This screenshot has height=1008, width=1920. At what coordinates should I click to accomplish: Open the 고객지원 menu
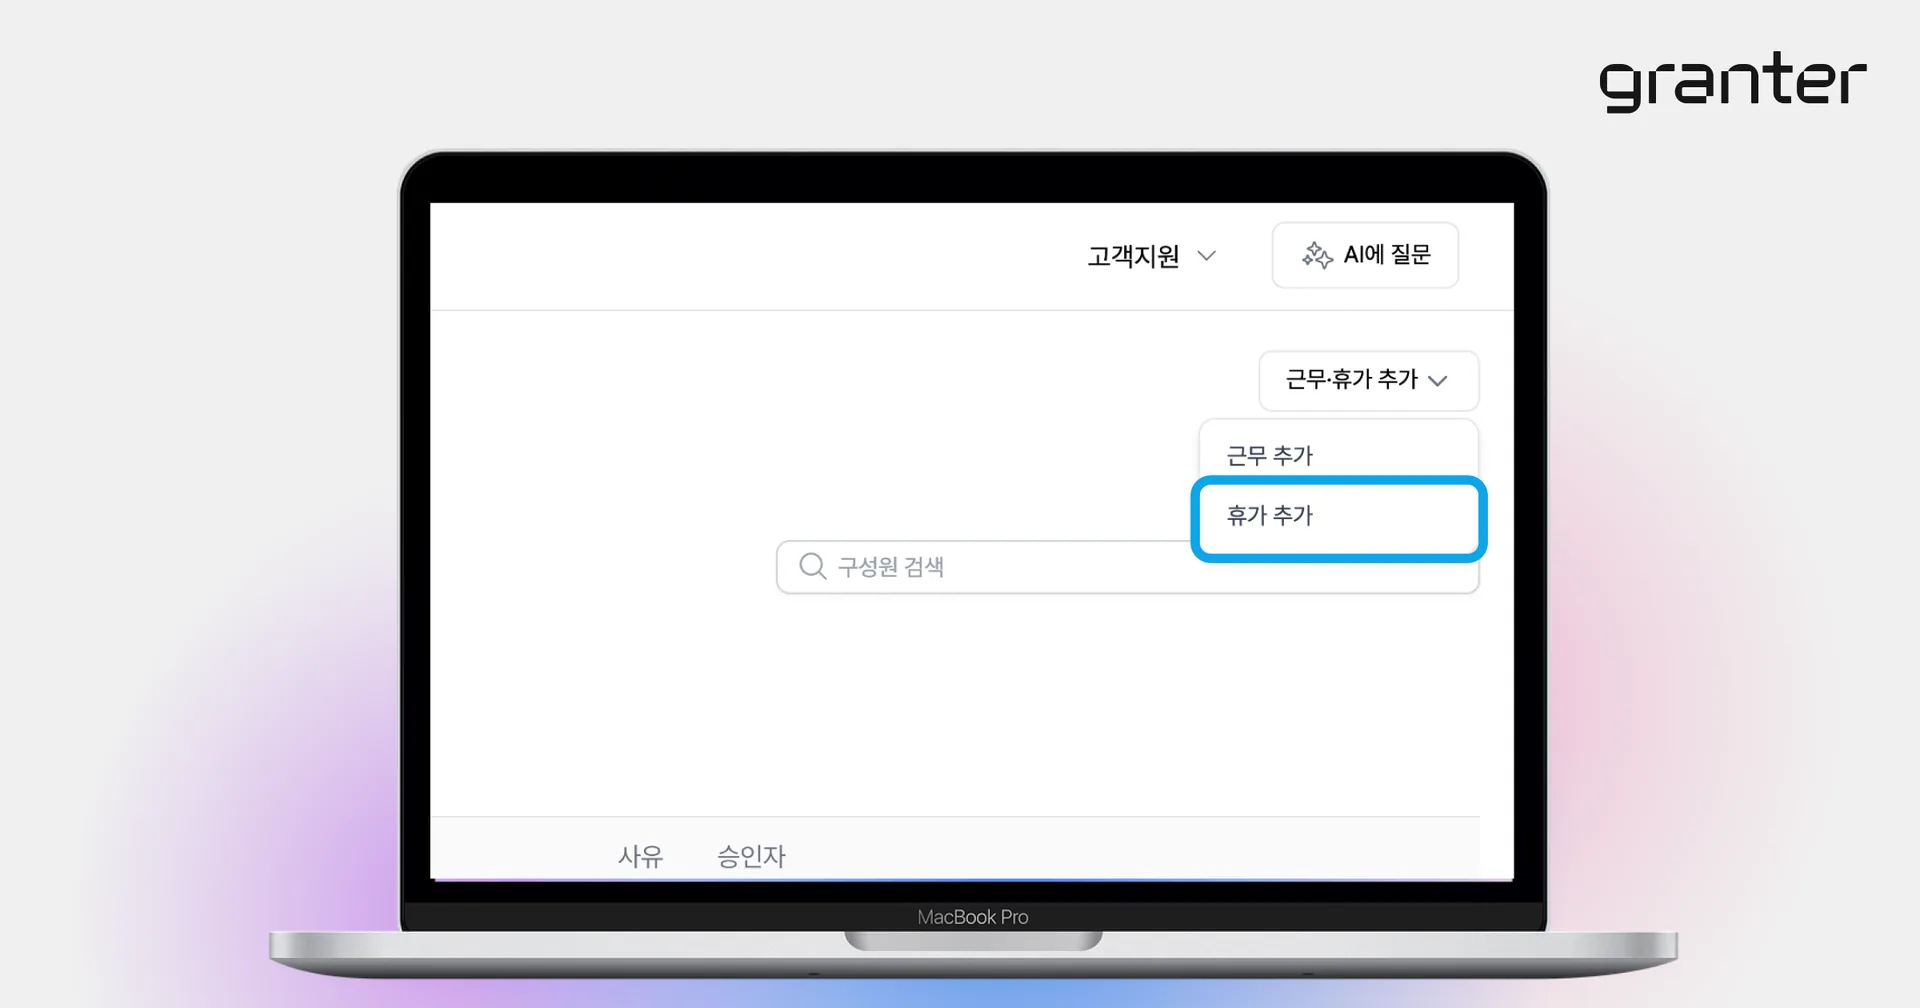1152,256
